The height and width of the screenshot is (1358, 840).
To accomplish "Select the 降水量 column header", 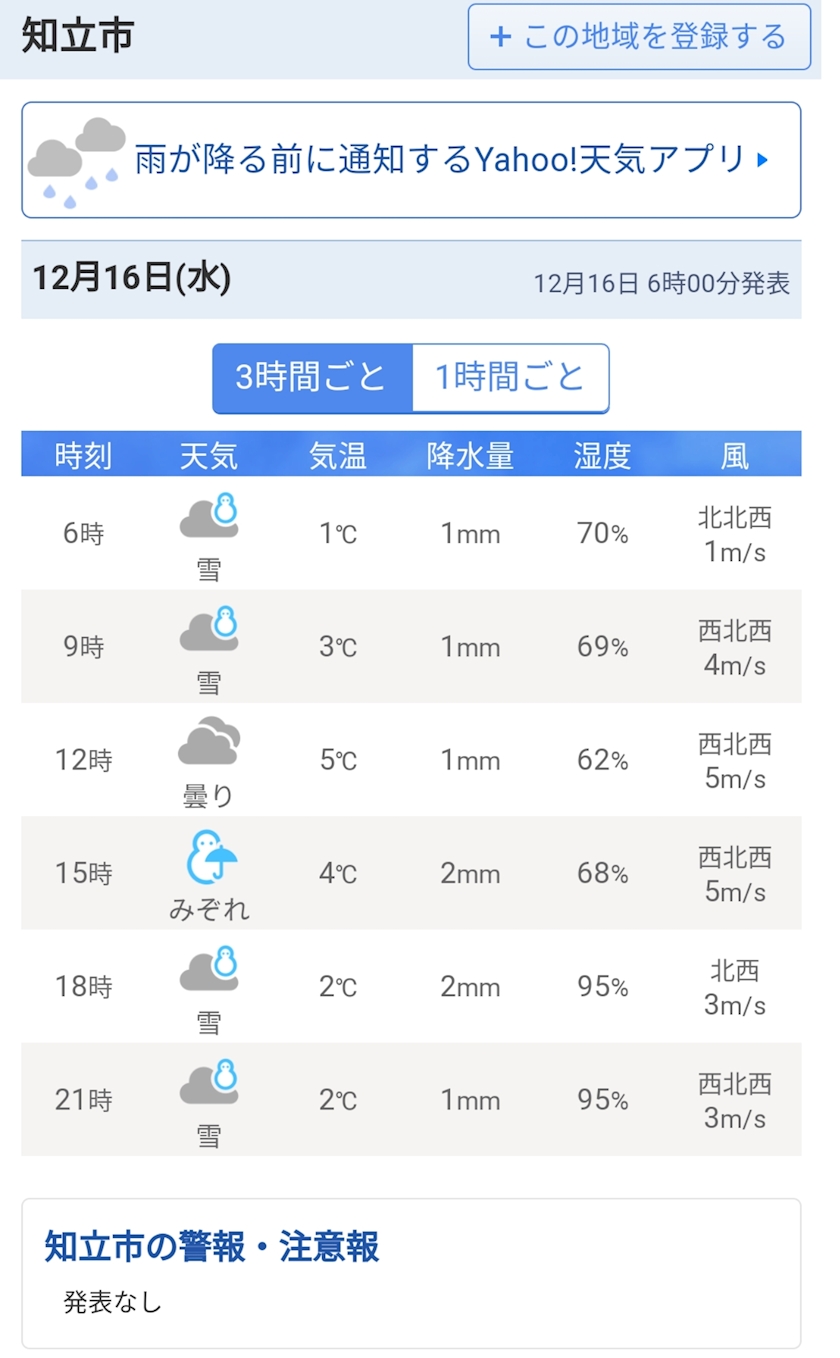I will tap(470, 456).
